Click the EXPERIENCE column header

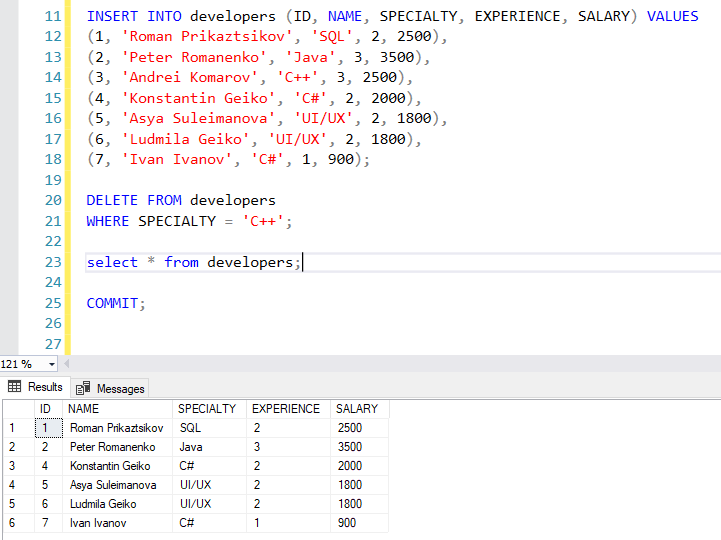click(x=286, y=409)
